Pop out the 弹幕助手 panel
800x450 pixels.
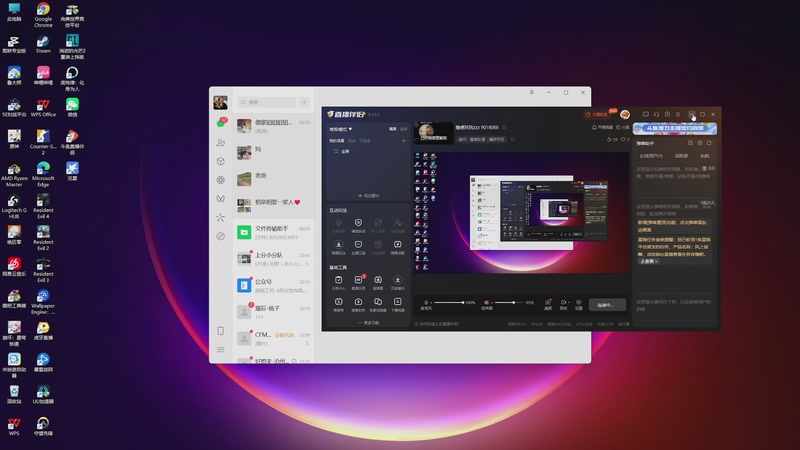709,143
